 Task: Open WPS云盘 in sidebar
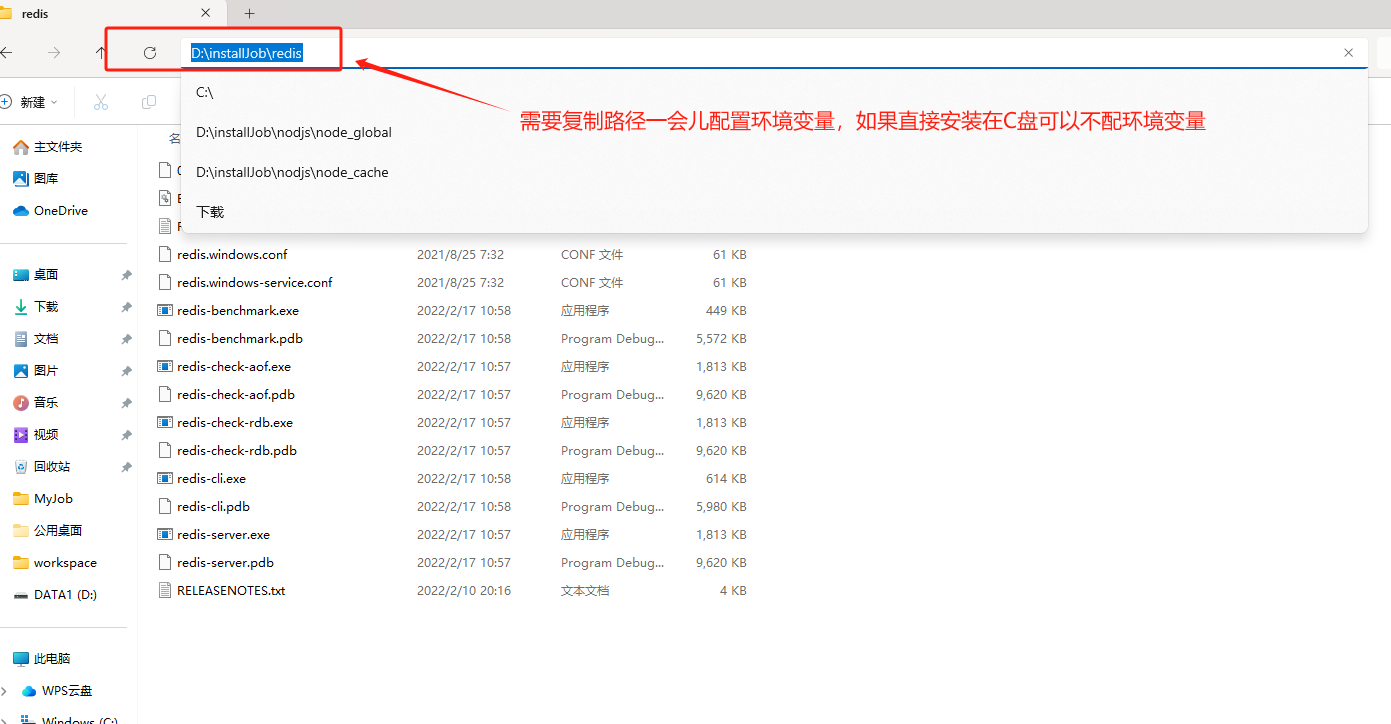(x=57, y=691)
